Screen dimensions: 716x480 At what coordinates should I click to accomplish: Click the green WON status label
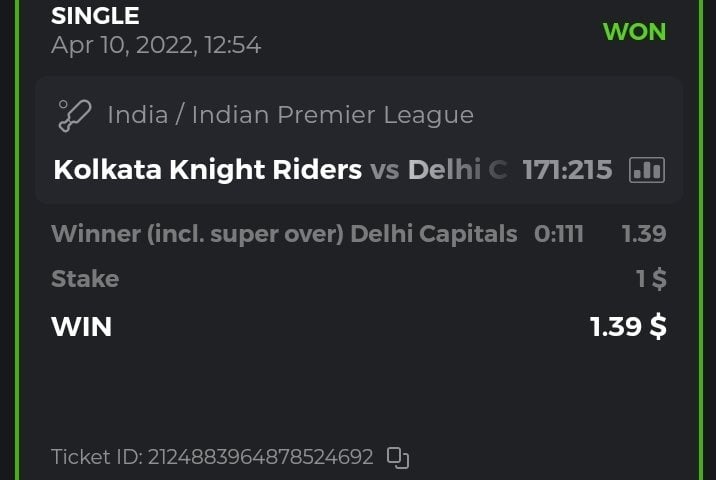tap(634, 31)
